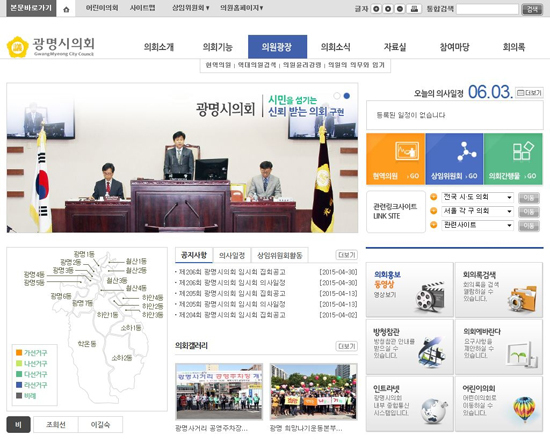Decrease font size with the minus icon
This screenshot has width=550, height=442.
pos(400,9)
